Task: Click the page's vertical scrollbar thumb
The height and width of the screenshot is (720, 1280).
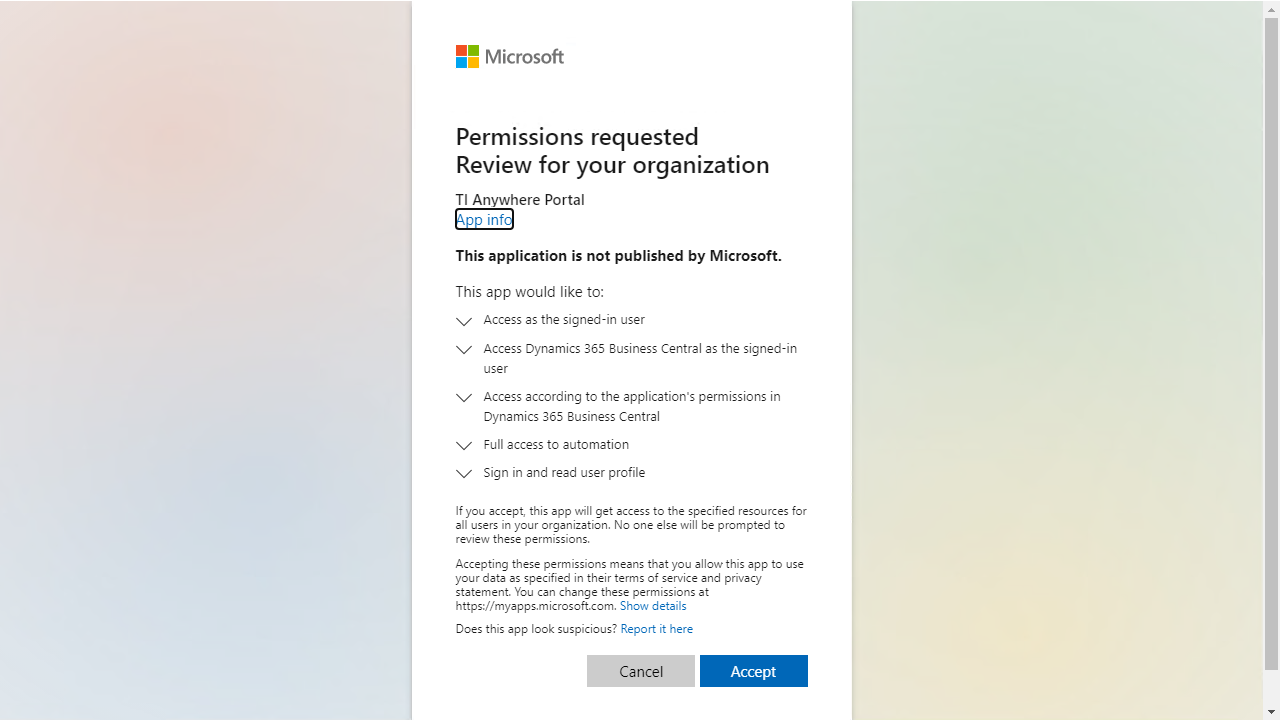Action: 1271,340
